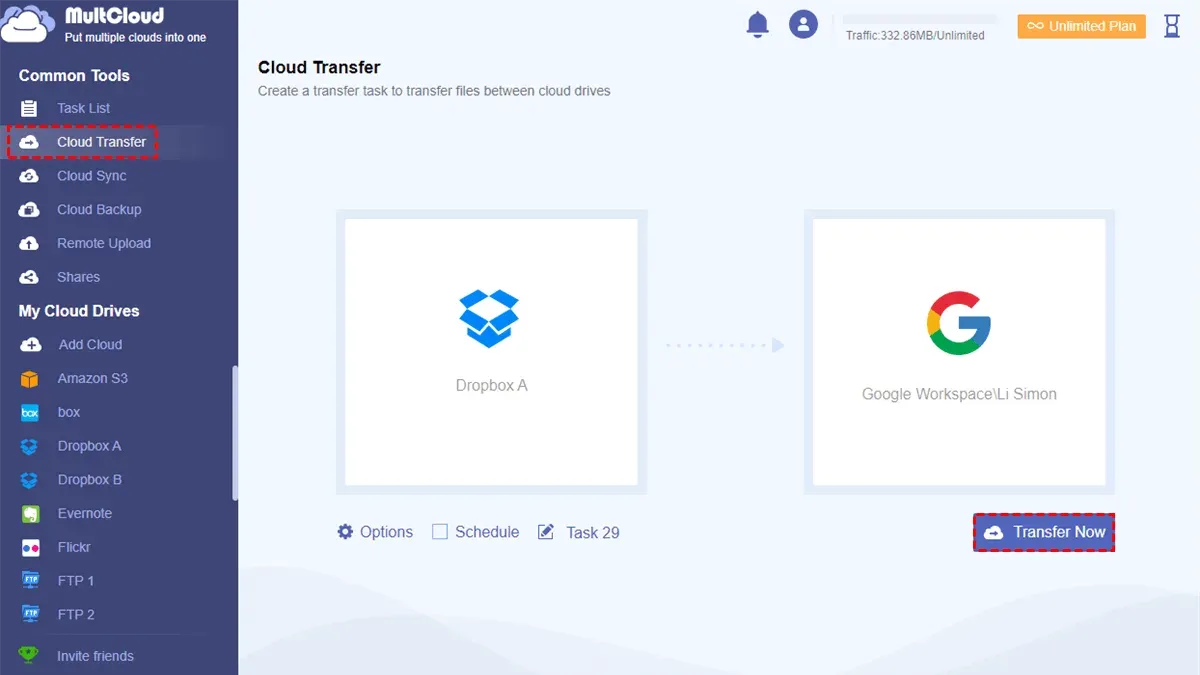The height and width of the screenshot is (675, 1200).
Task: Click the My Cloud Drives heading
Action: [79, 311]
